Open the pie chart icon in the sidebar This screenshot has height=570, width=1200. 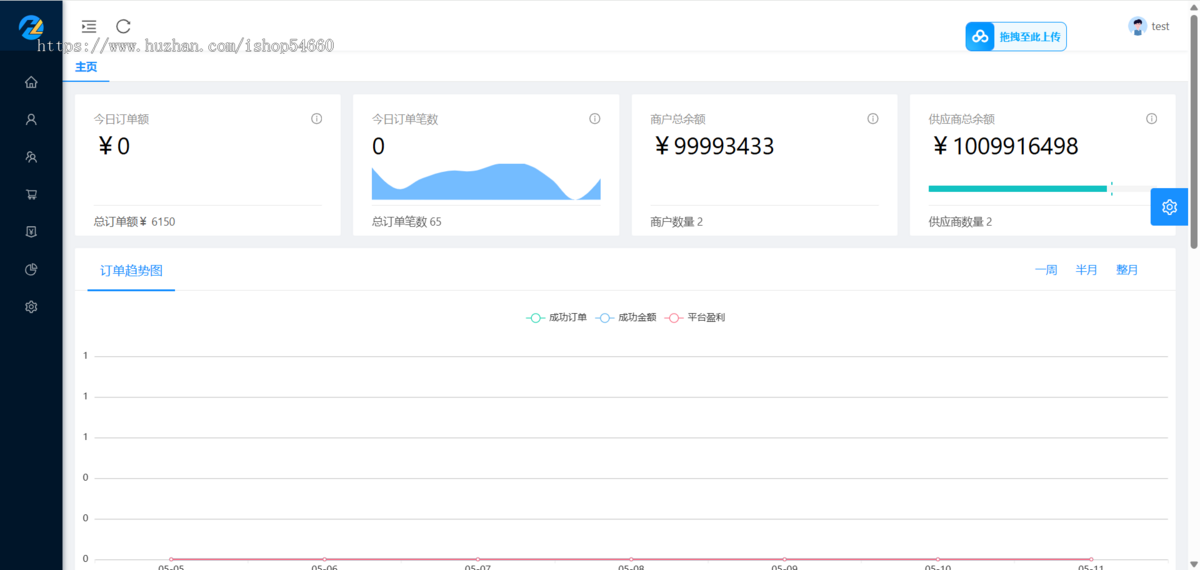click(31, 270)
